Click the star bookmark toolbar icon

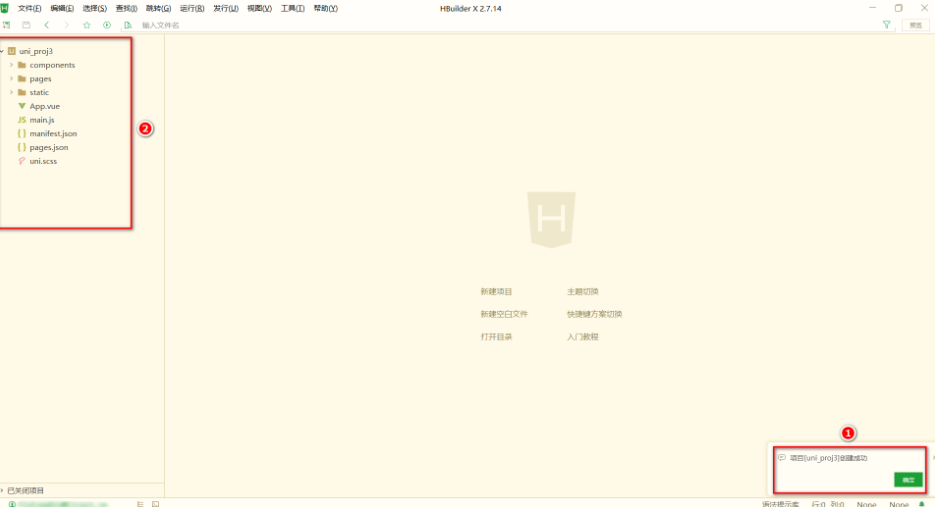click(86, 25)
